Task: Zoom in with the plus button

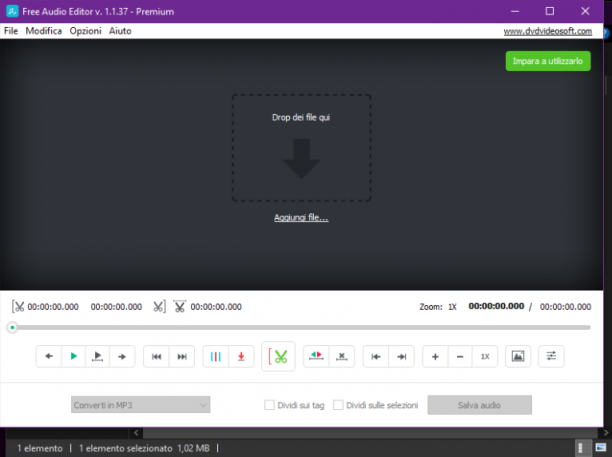Action: pos(435,356)
